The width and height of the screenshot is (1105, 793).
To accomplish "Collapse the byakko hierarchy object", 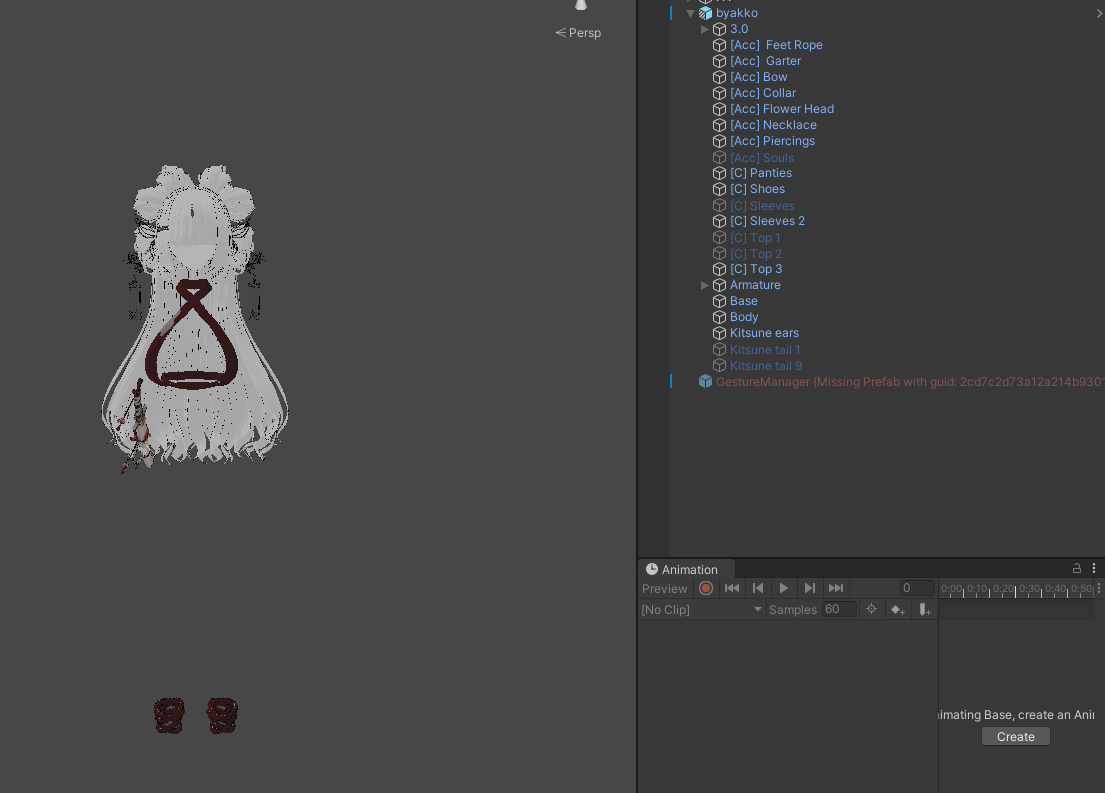I will (691, 13).
